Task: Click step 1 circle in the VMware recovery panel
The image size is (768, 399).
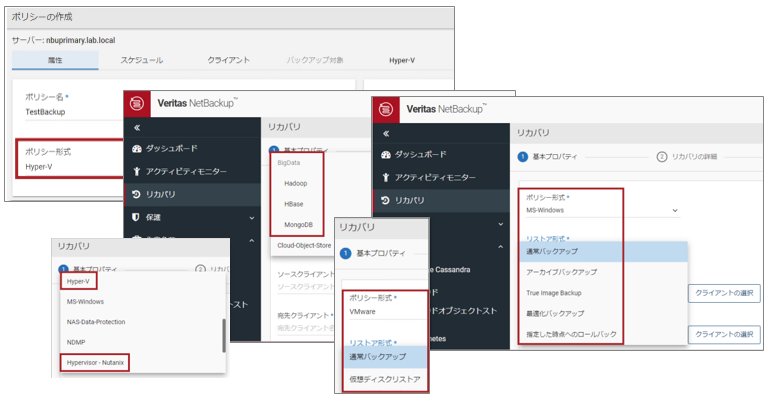Action: (x=345, y=253)
